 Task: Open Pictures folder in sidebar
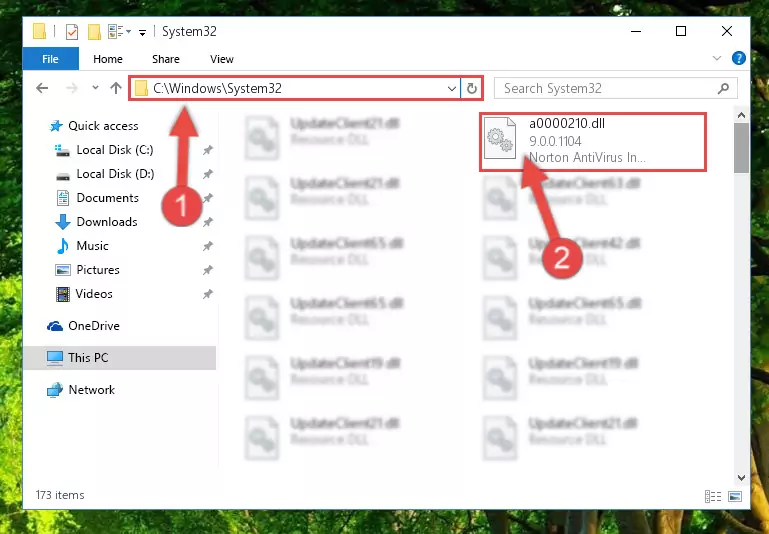(87, 270)
